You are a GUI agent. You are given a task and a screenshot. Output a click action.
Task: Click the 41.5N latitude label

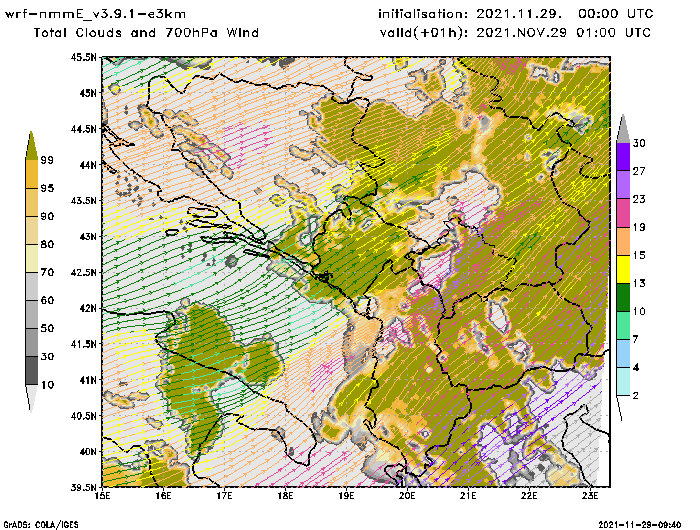click(x=83, y=344)
